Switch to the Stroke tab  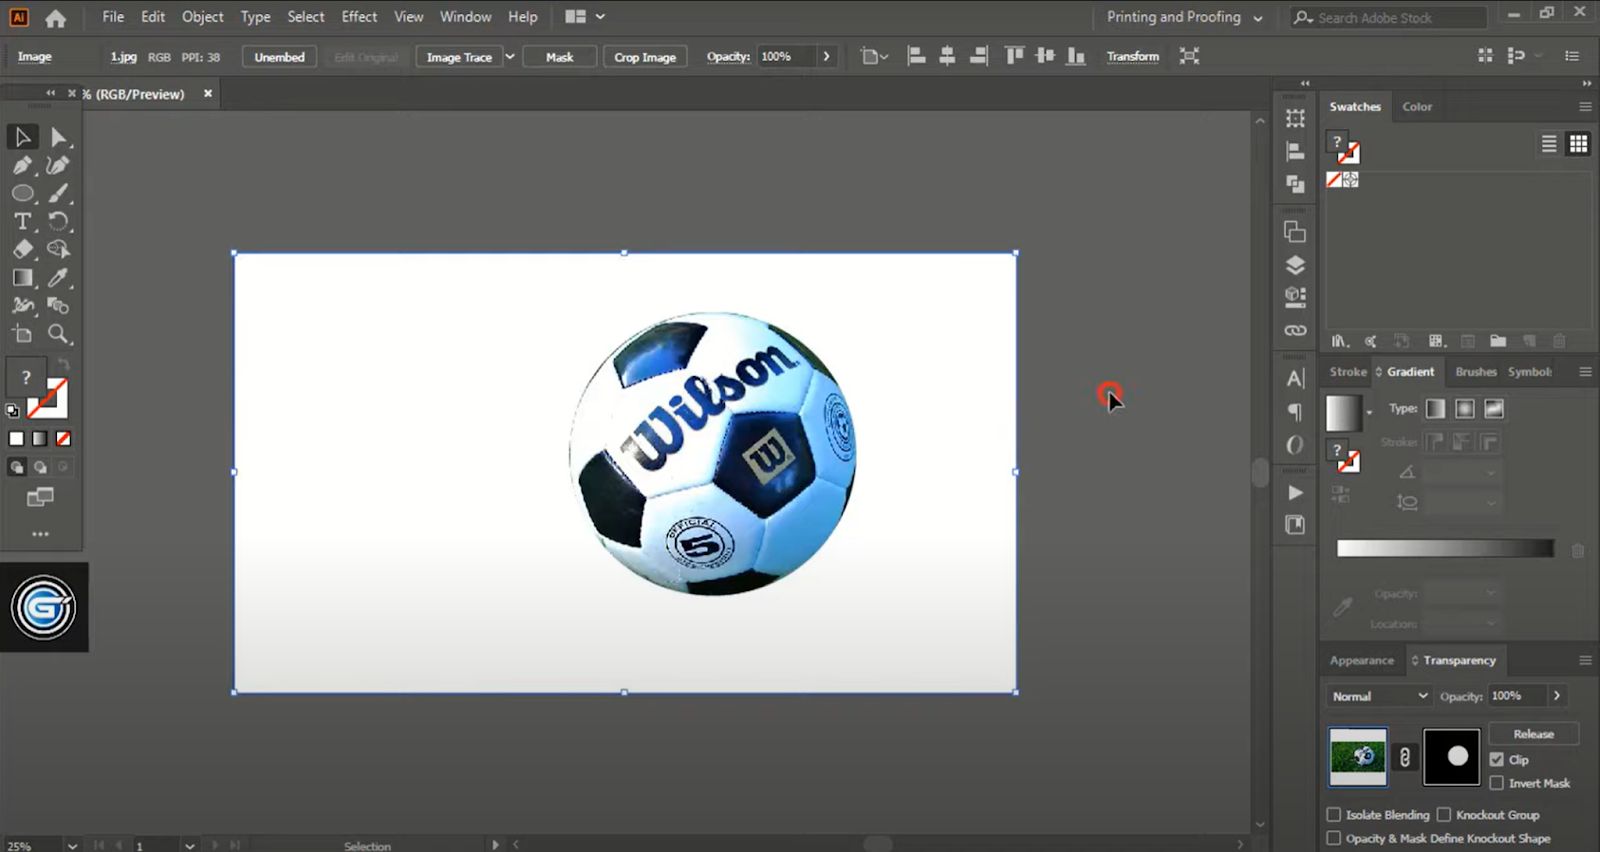tap(1348, 372)
